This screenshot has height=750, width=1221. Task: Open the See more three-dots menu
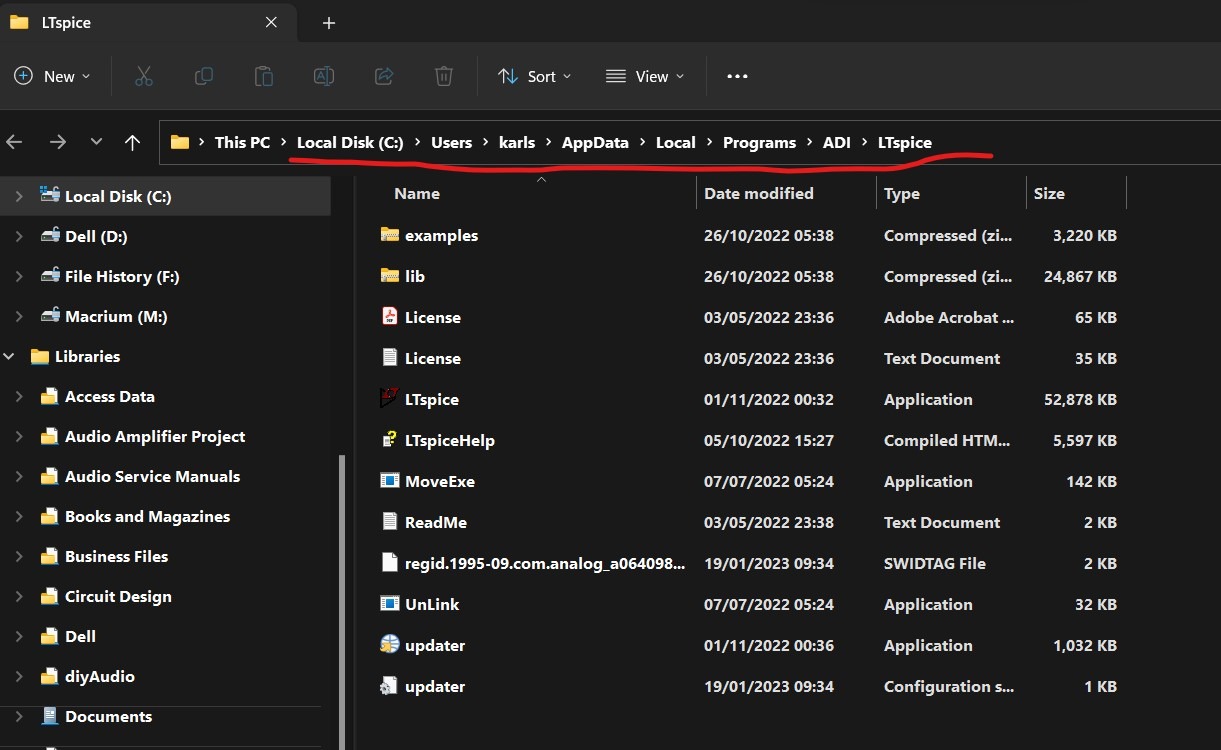point(737,76)
